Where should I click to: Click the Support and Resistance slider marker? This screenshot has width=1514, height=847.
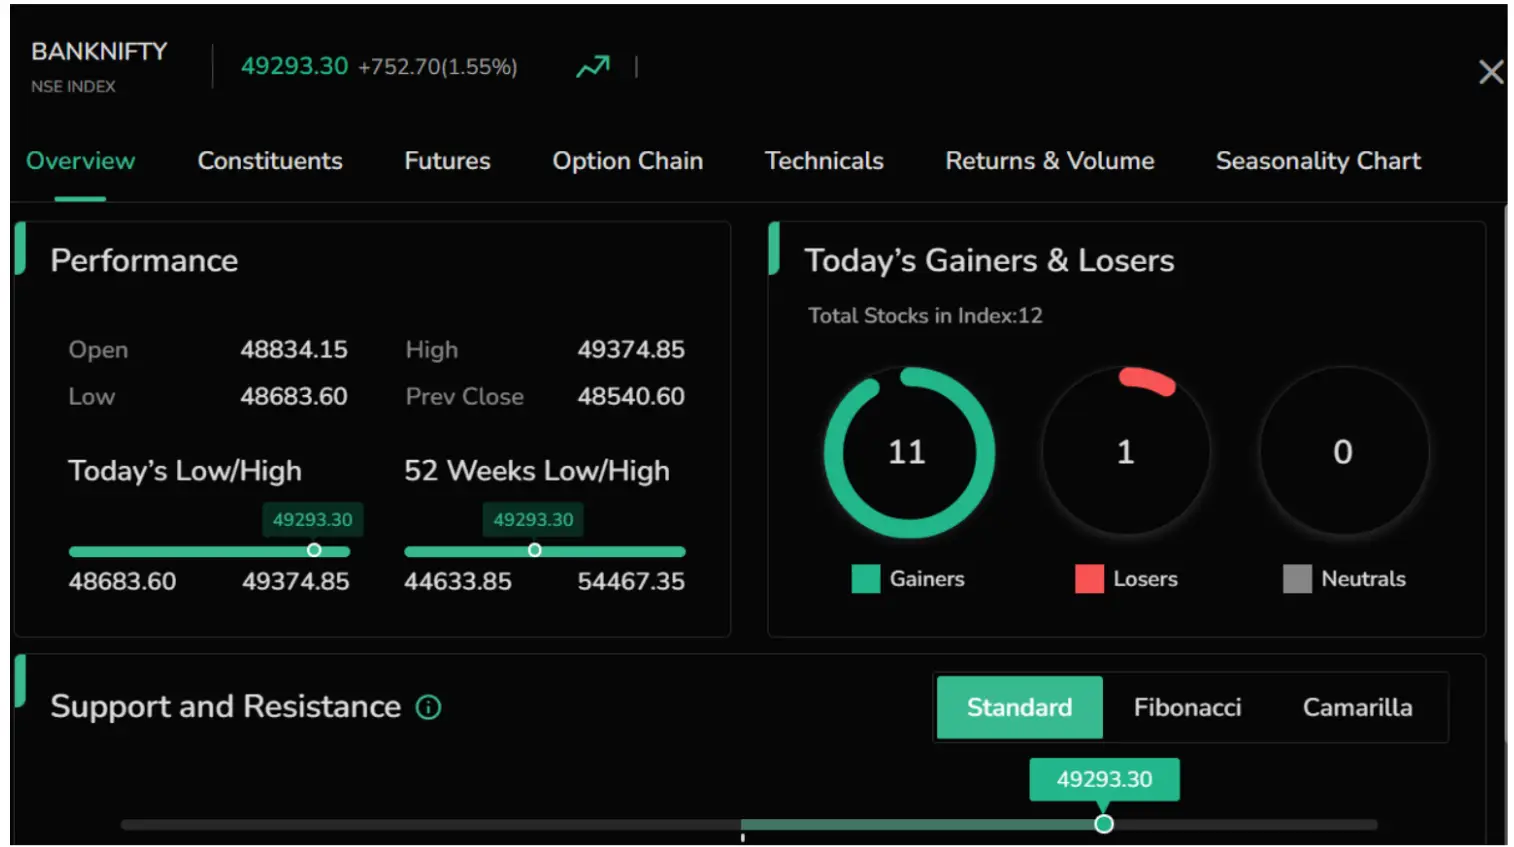[1103, 824]
